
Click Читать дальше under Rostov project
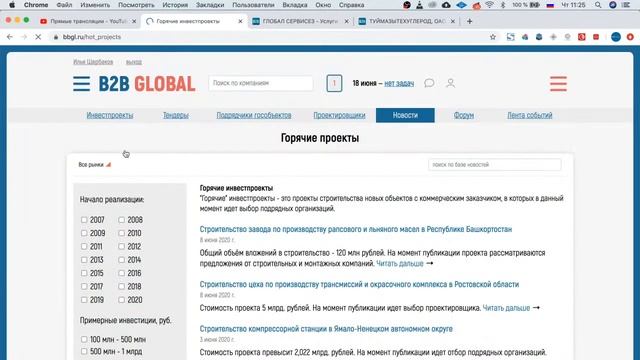tap(506, 308)
